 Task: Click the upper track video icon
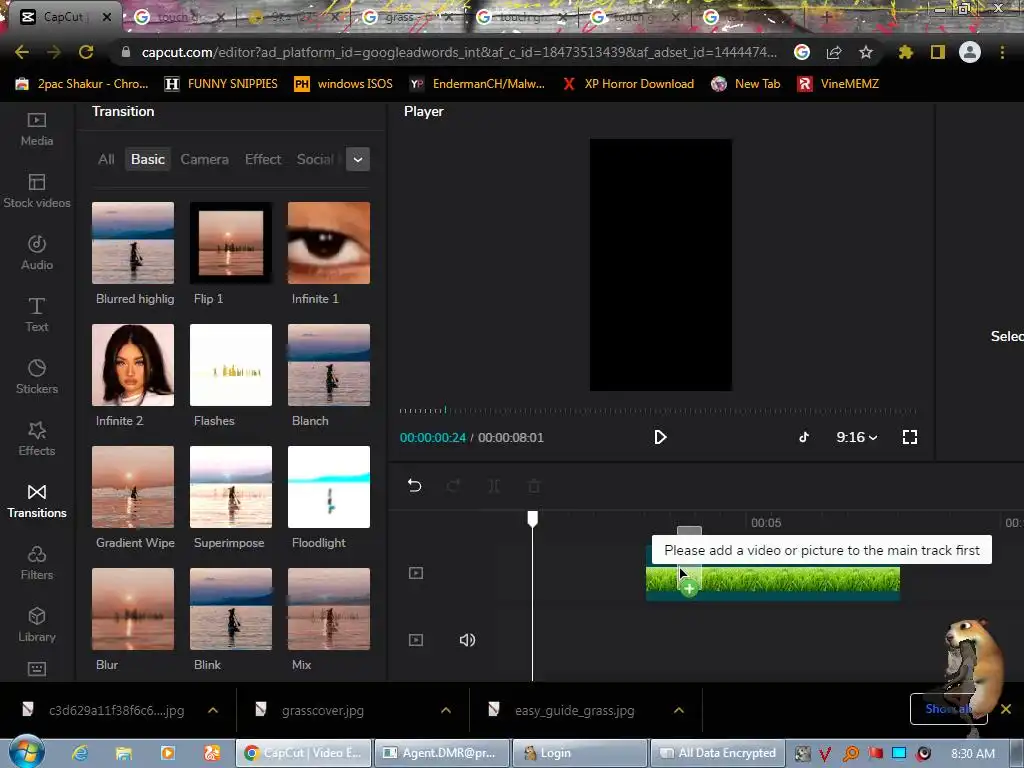(x=416, y=573)
